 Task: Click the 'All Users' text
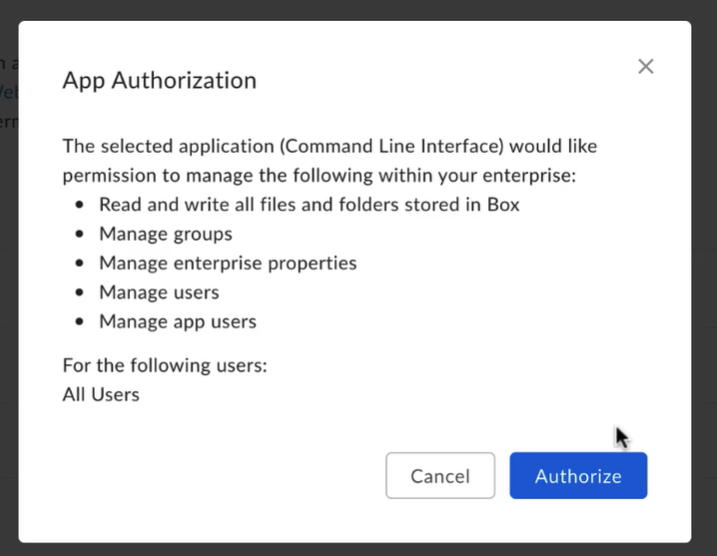[x=101, y=395]
